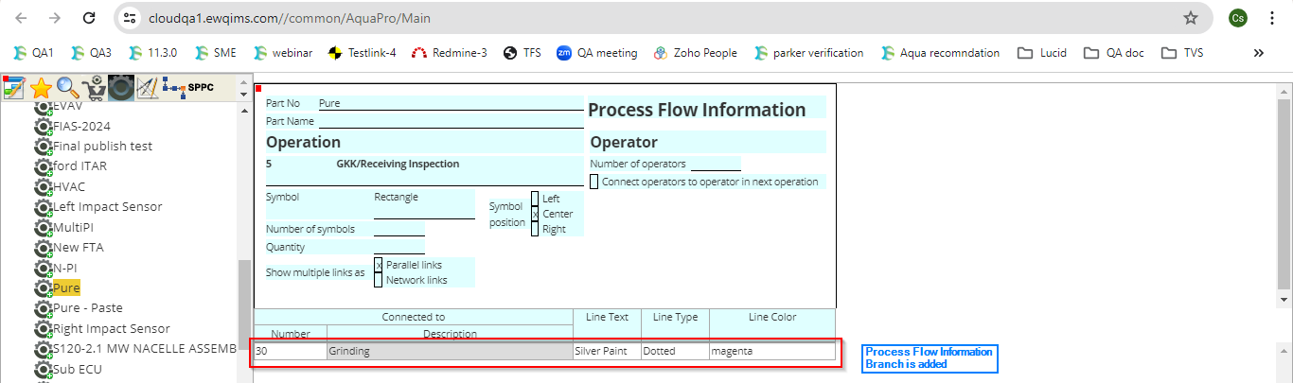Open the QA meeting bookmark

pyautogui.click(x=597, y=53)
